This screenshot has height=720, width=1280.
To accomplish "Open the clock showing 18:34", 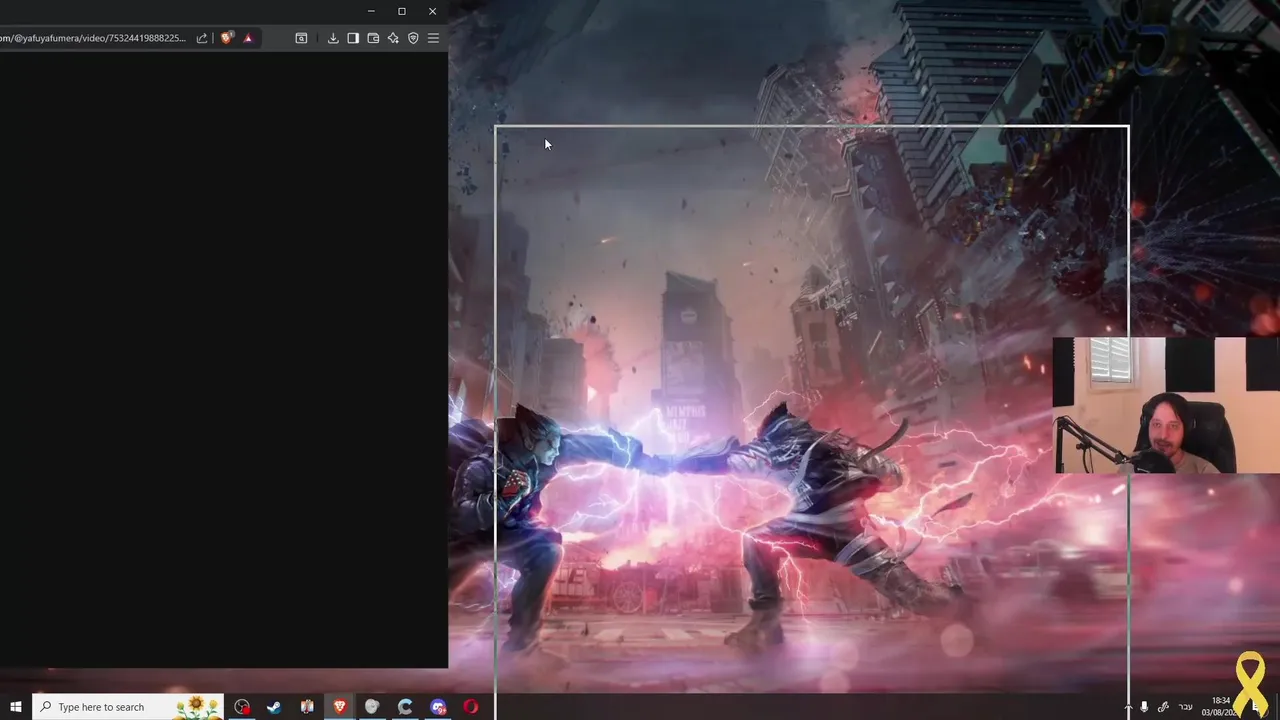I will point(1220,707).
